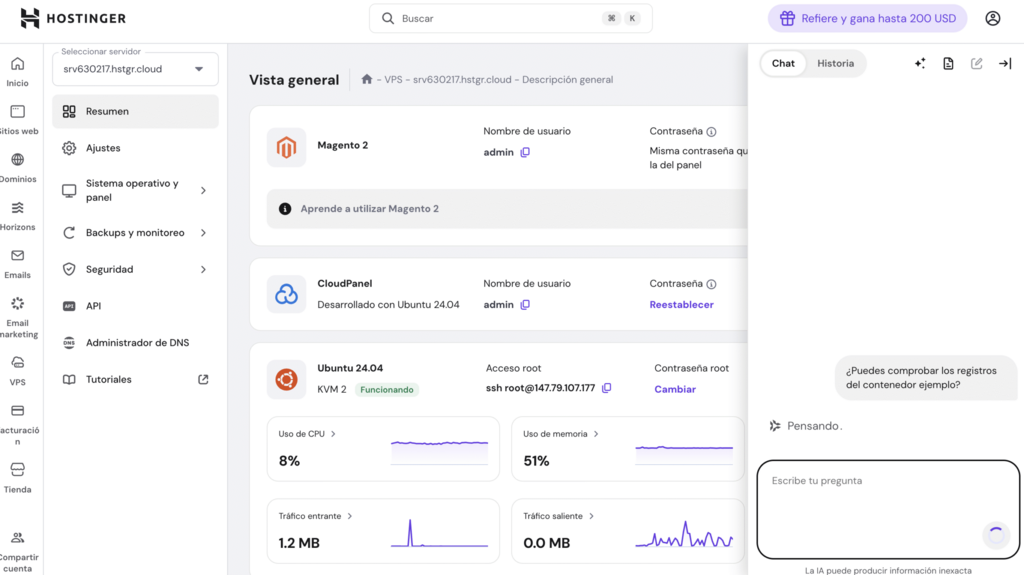Open Dominios globe icon

(18, 159)
